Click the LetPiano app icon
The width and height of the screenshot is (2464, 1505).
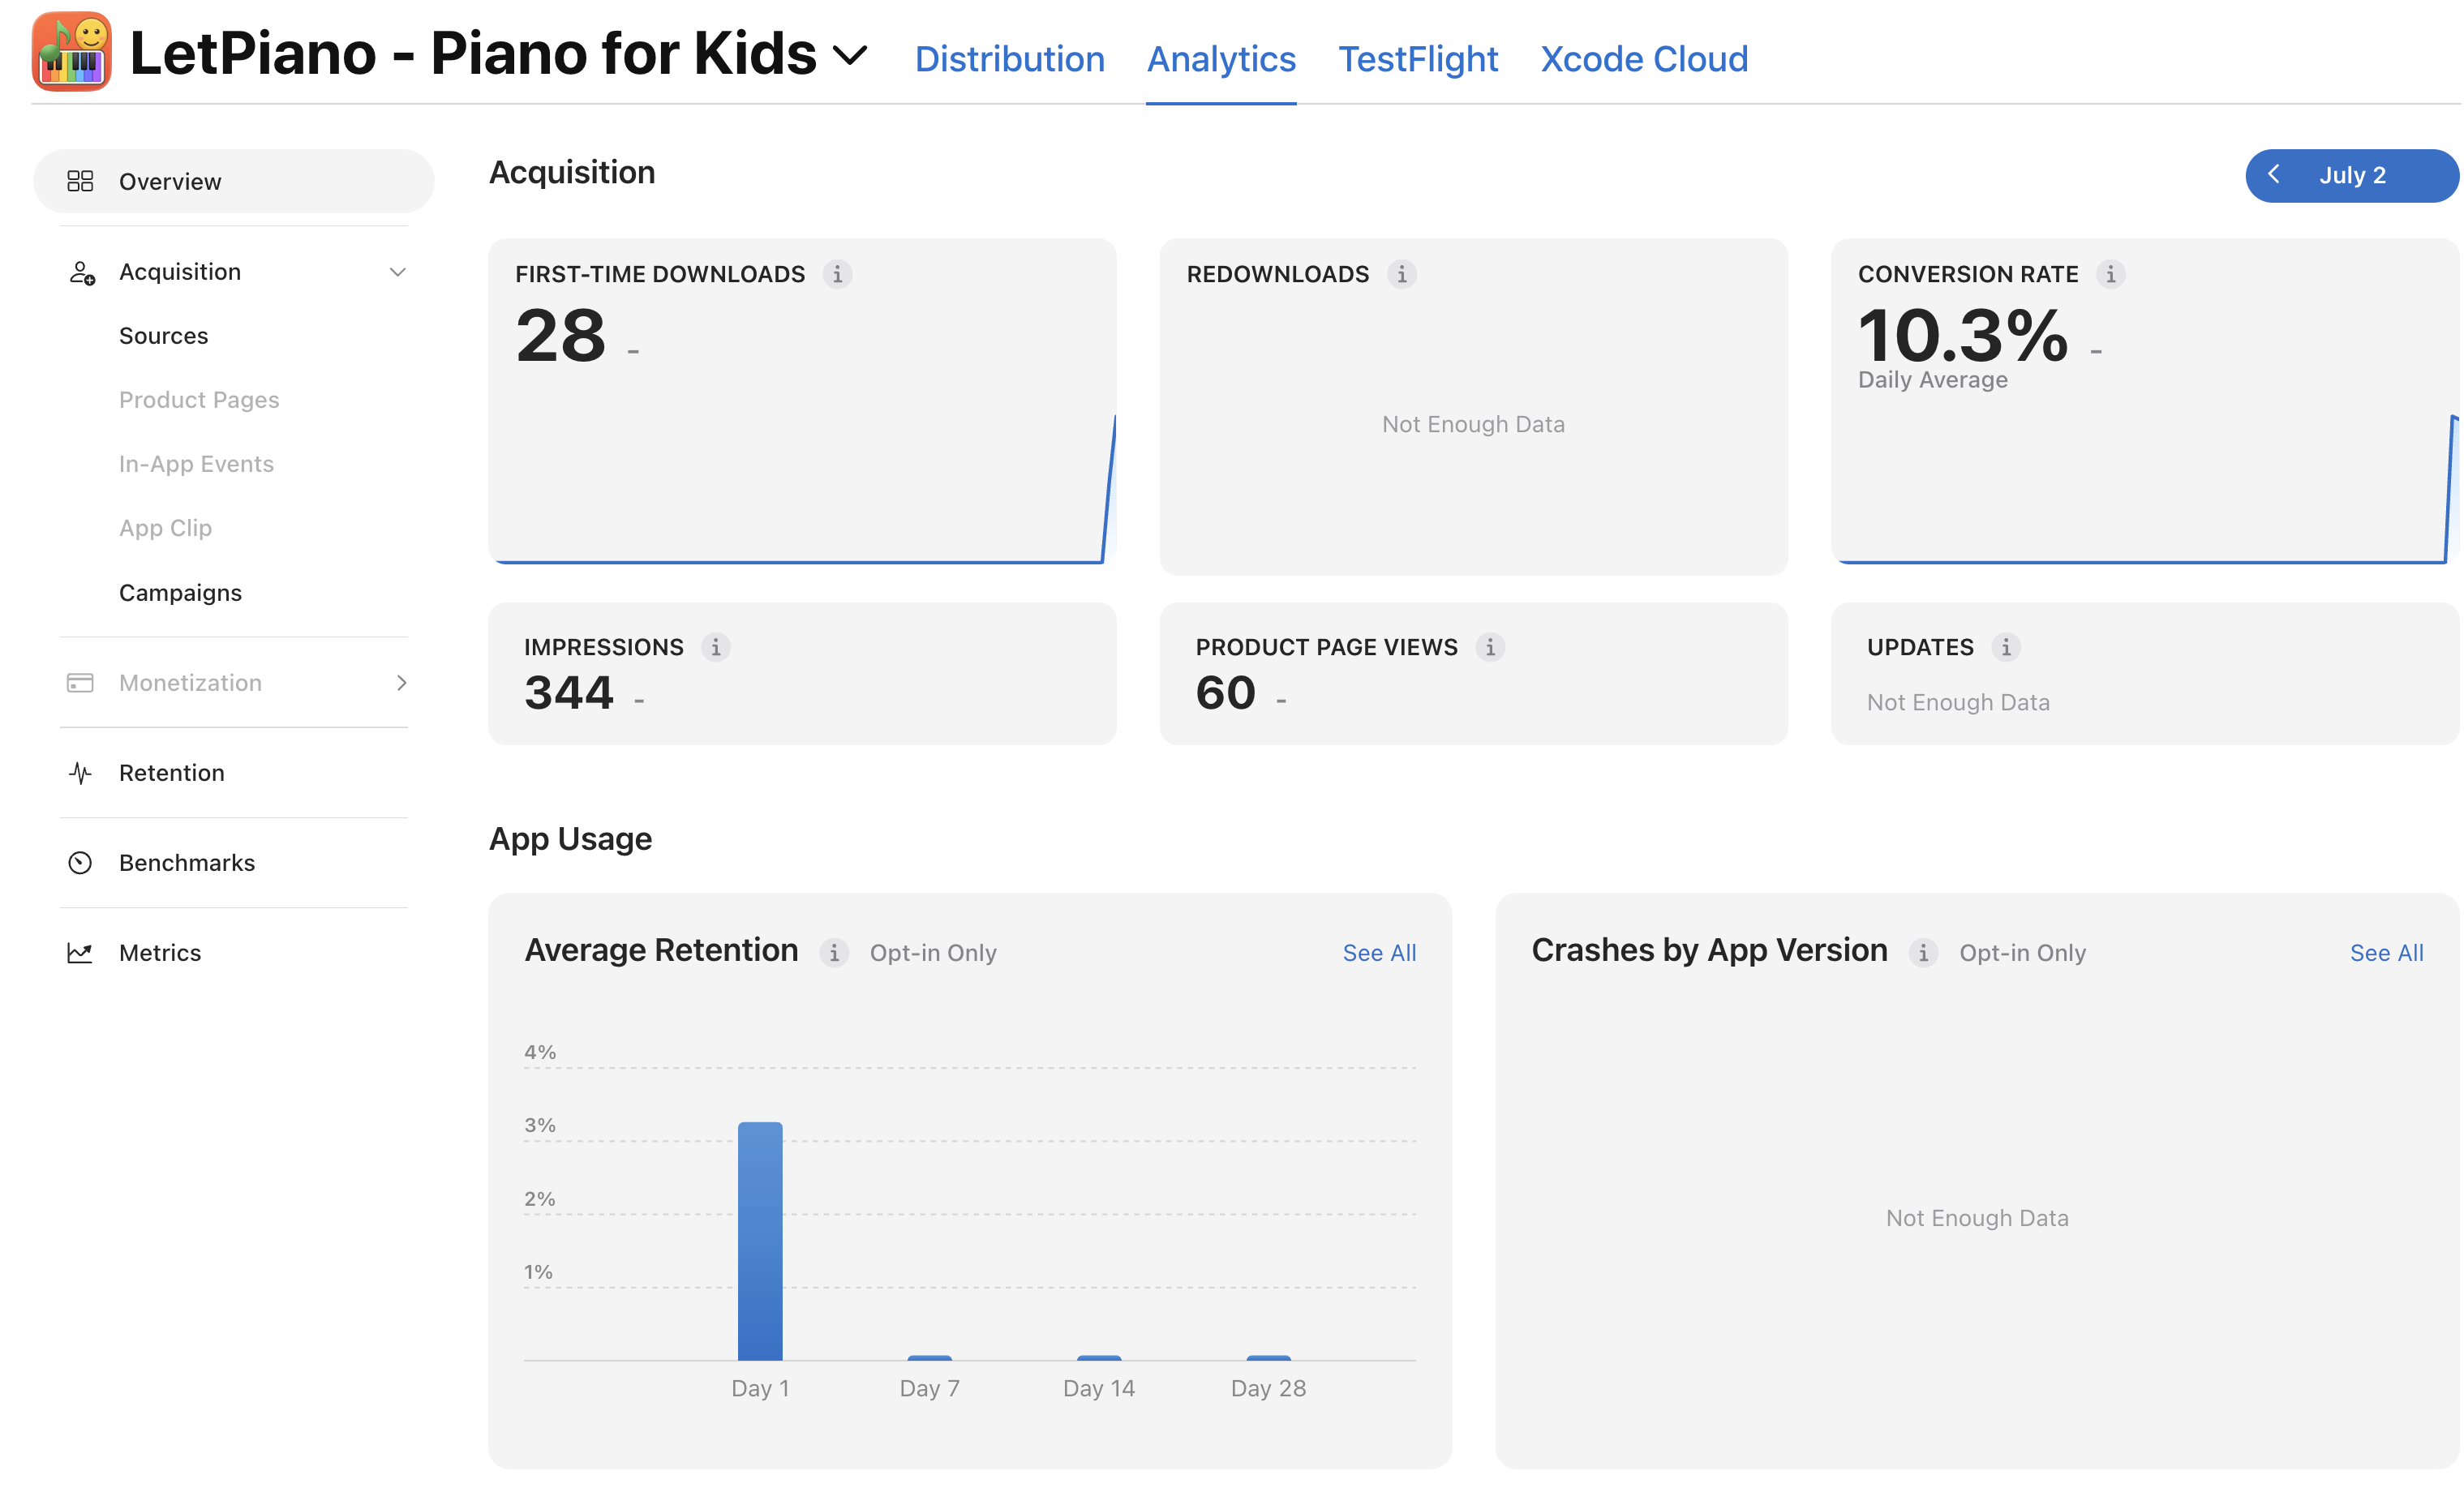click(72, 52)
